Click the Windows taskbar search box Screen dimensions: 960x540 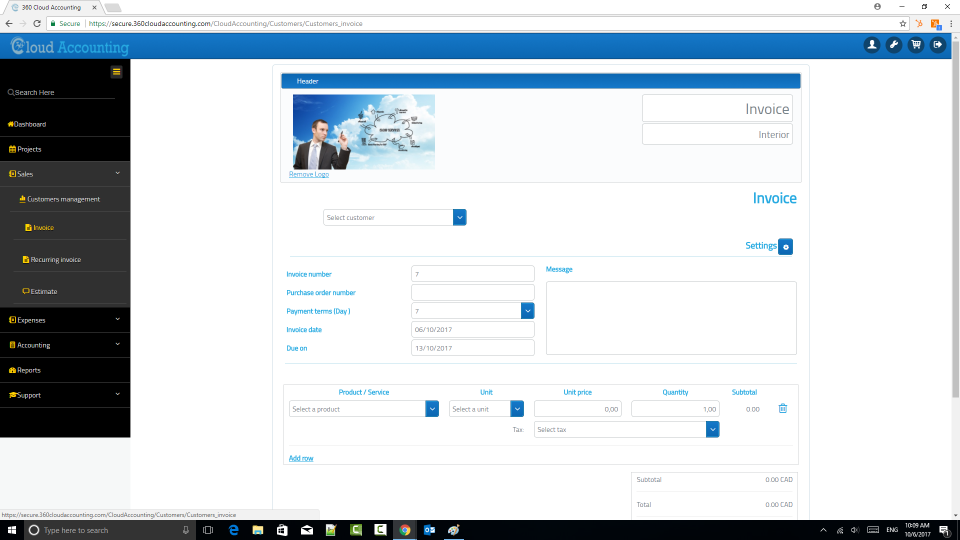pyautogui.click(x=110, y=530)
